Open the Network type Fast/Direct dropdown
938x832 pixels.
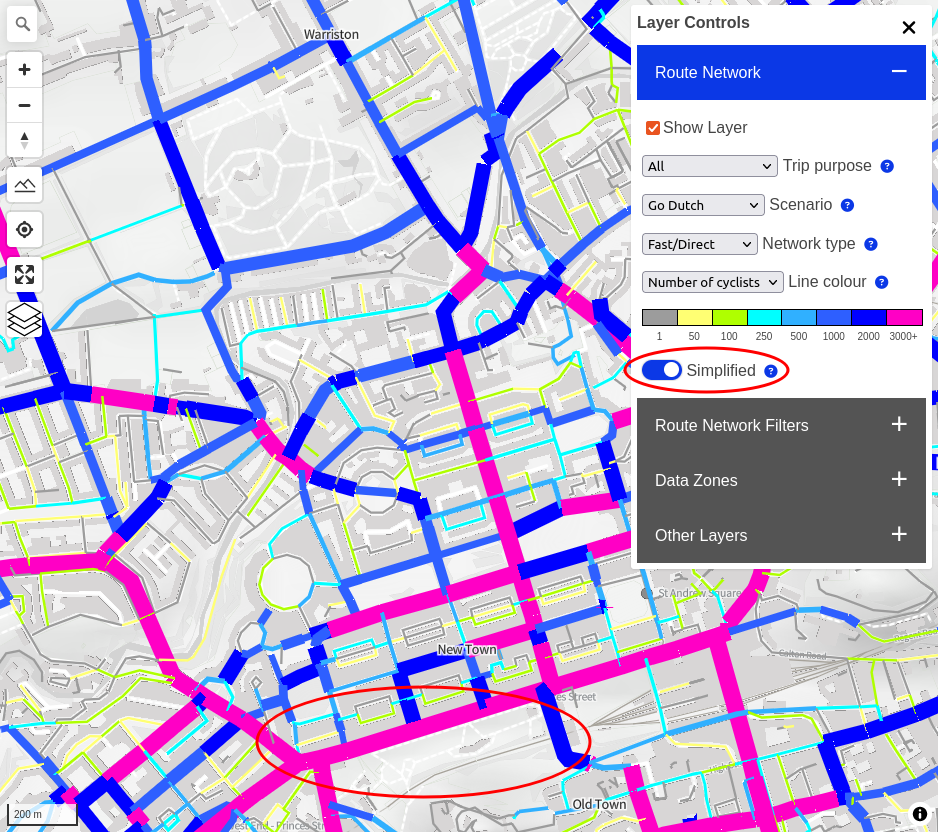[x=699, y=244]
